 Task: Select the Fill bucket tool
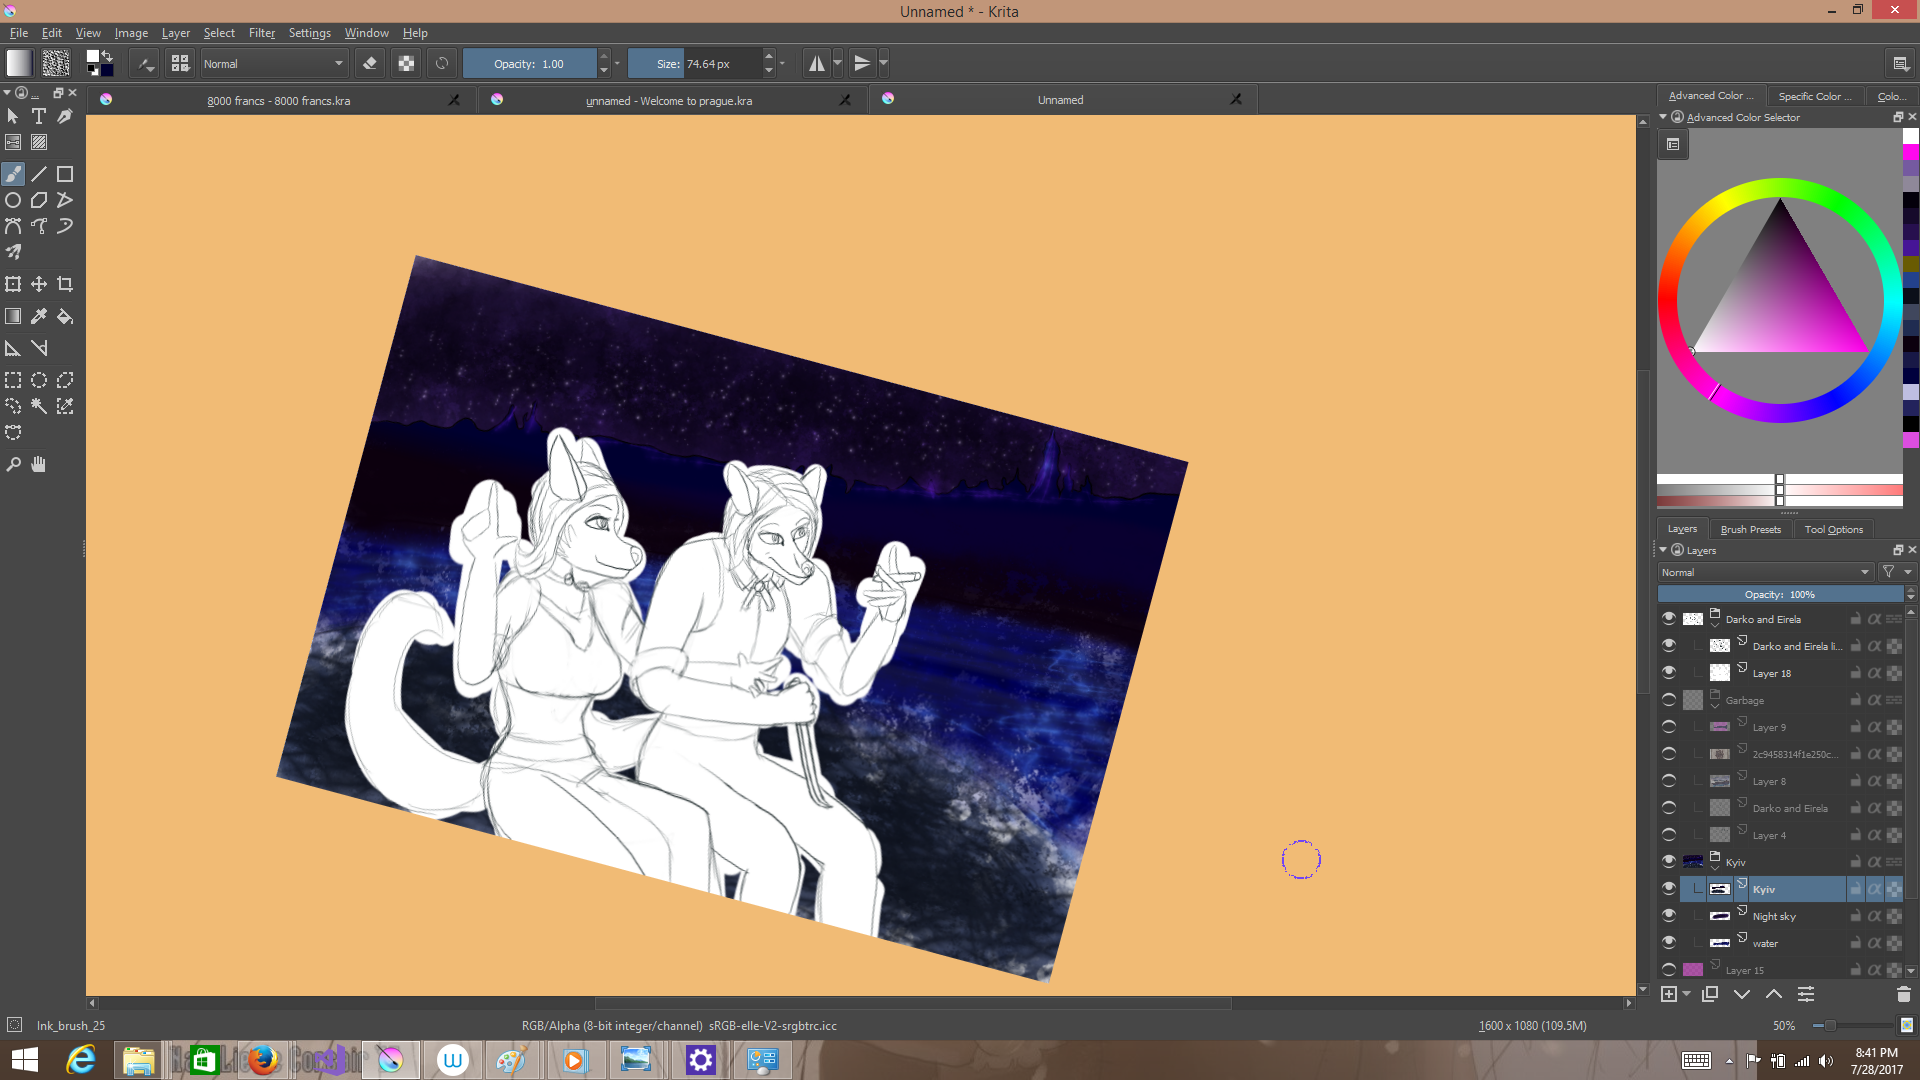65,316
